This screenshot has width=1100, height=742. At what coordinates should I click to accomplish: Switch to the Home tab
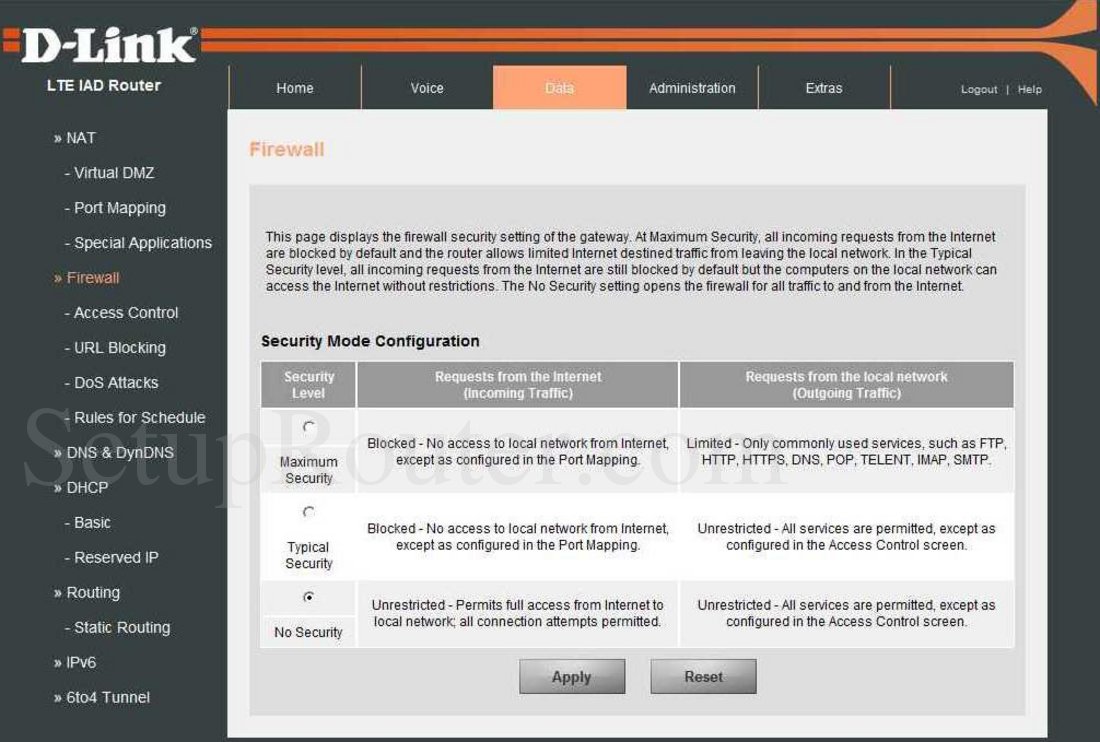[x=294, y=88]
